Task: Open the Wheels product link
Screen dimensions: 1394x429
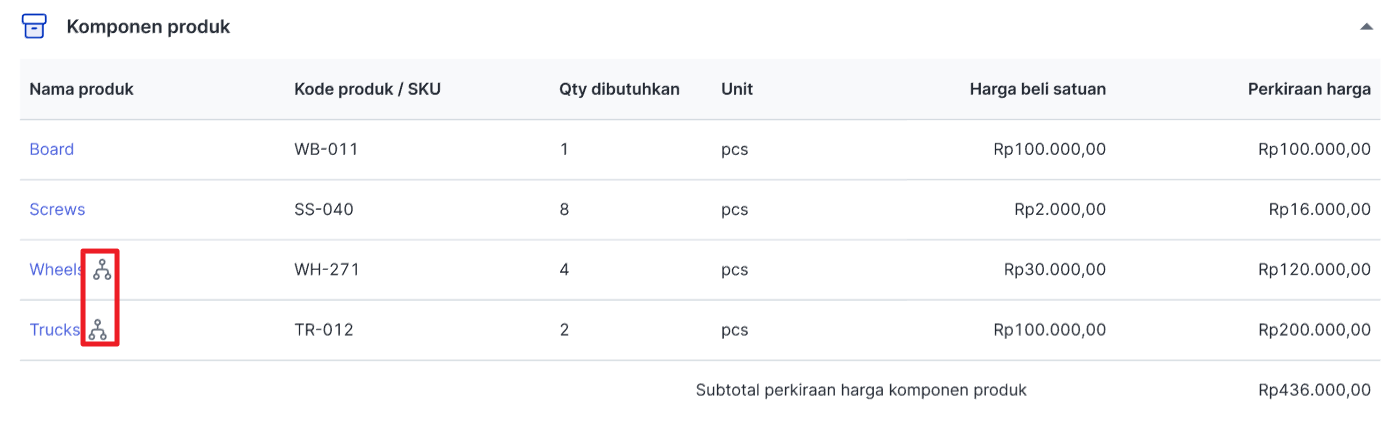Action: (56, 269)
